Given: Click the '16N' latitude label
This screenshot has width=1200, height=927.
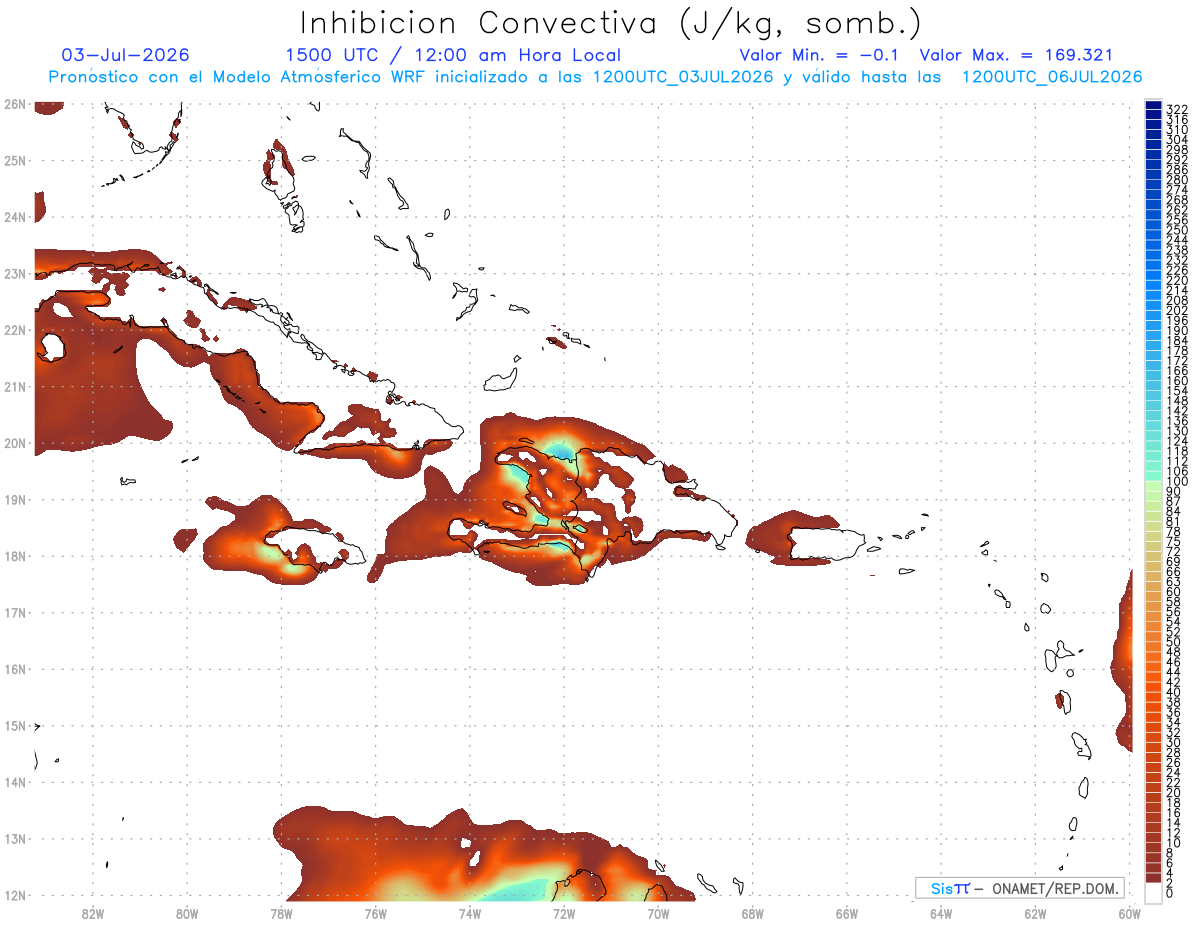Looking at the screenshot, I should (x=14, y=669).
